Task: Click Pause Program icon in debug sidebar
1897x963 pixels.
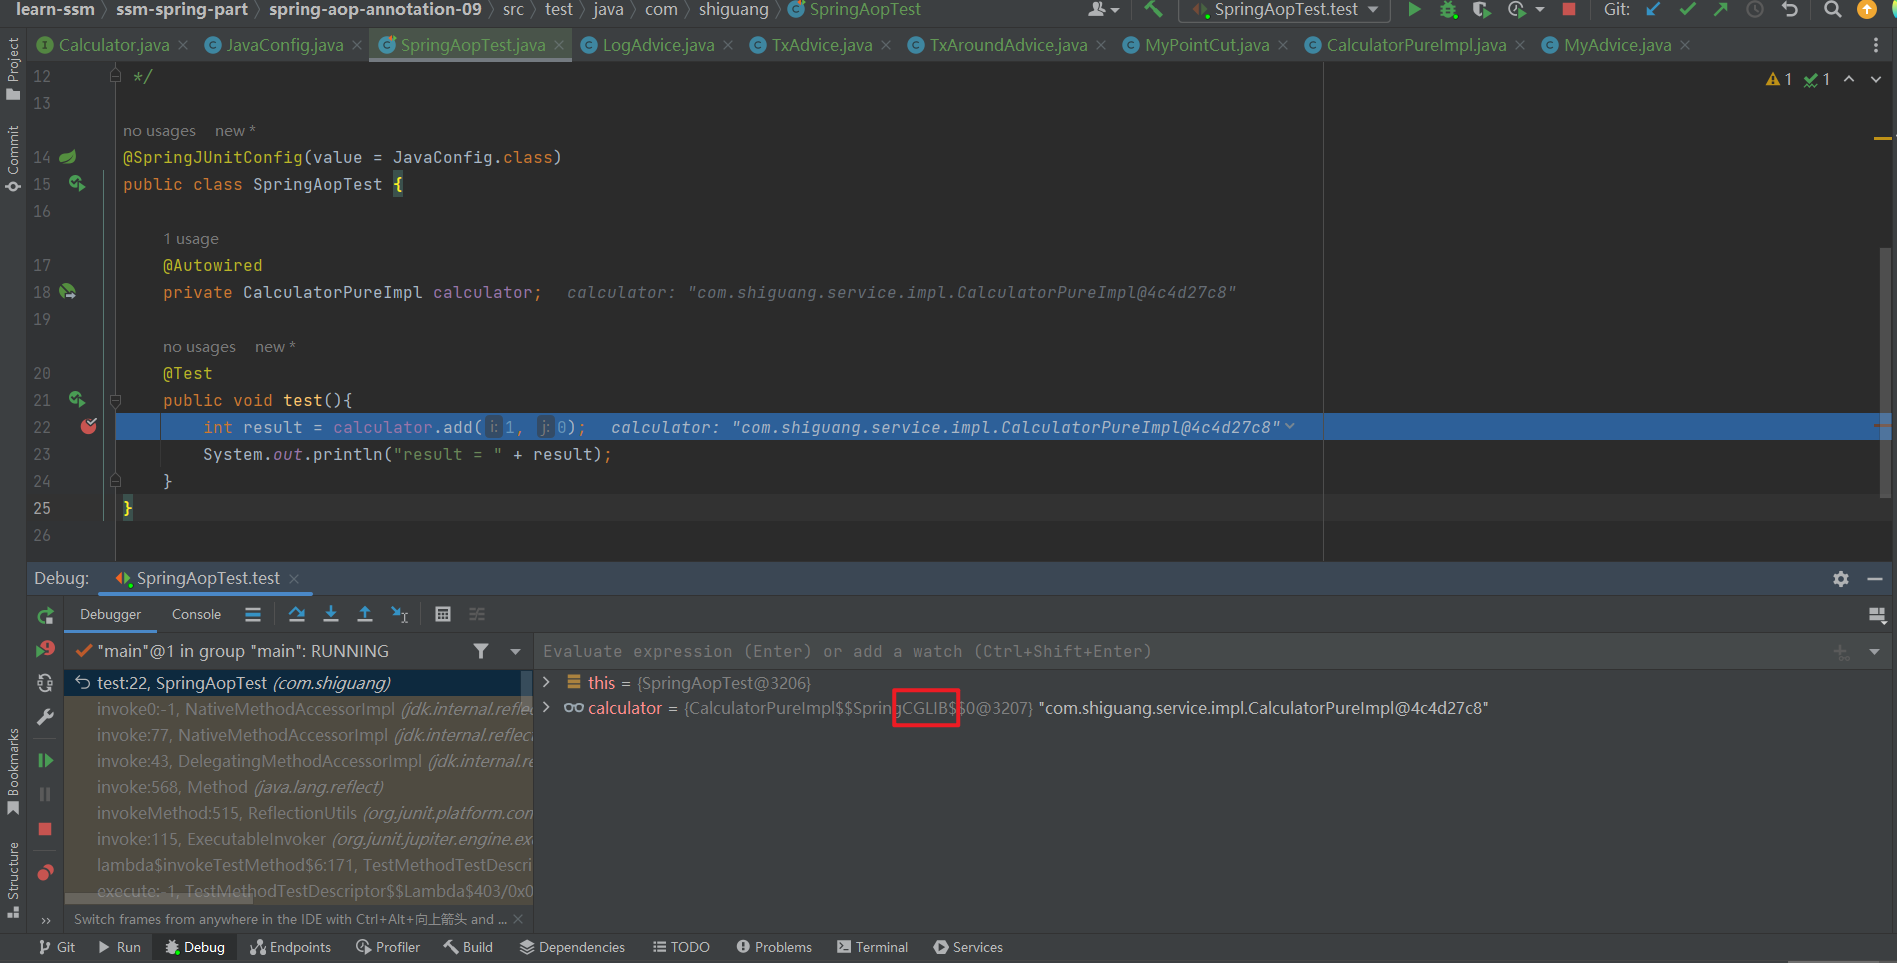Action: tap(45, 794)
